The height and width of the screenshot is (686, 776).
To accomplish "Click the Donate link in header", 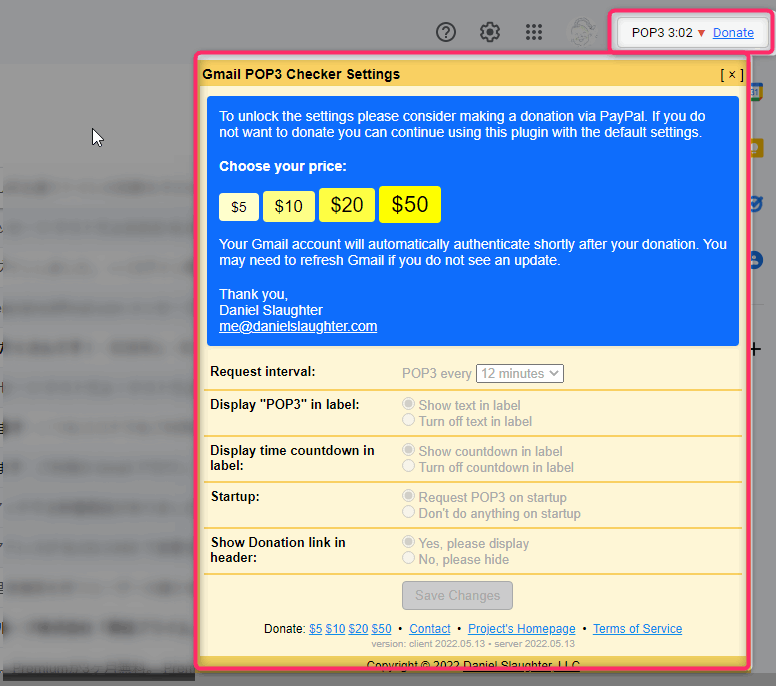I will coord(733,33).
